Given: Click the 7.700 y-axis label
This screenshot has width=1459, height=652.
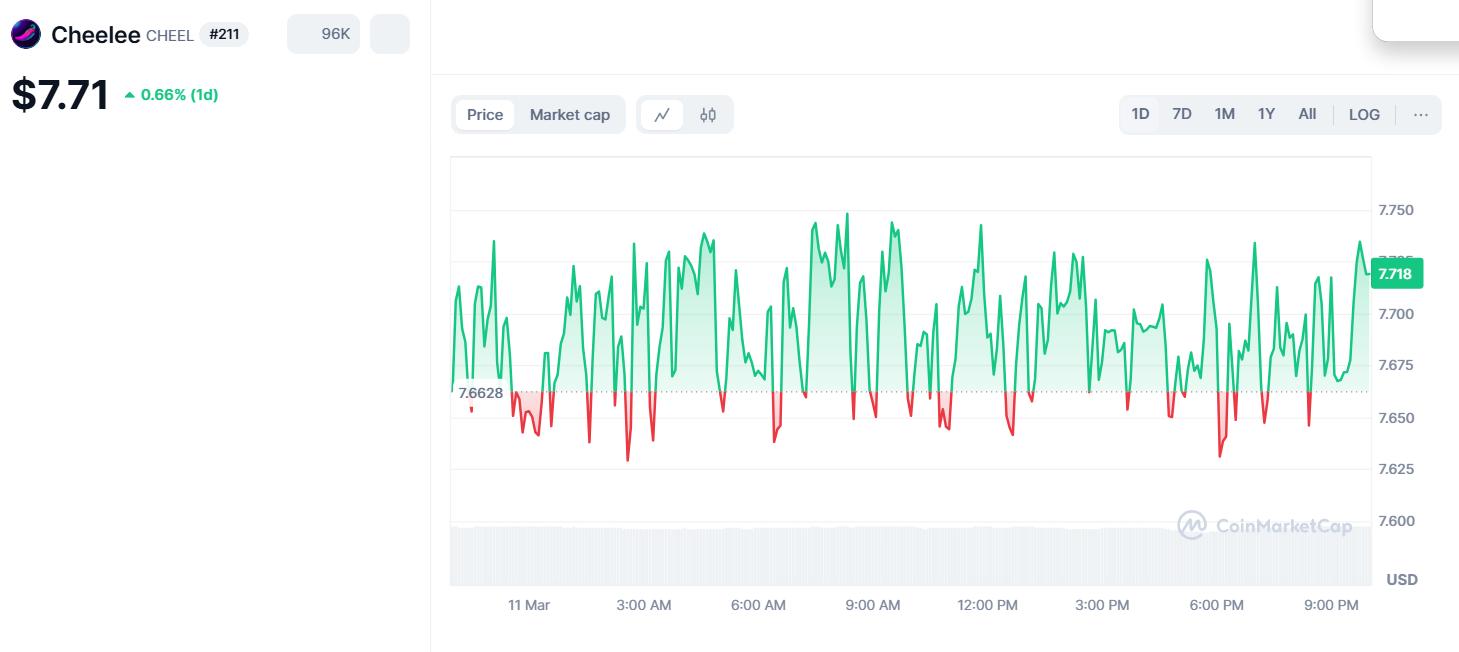Looking at the screenshot, I should coord(1396,314).
